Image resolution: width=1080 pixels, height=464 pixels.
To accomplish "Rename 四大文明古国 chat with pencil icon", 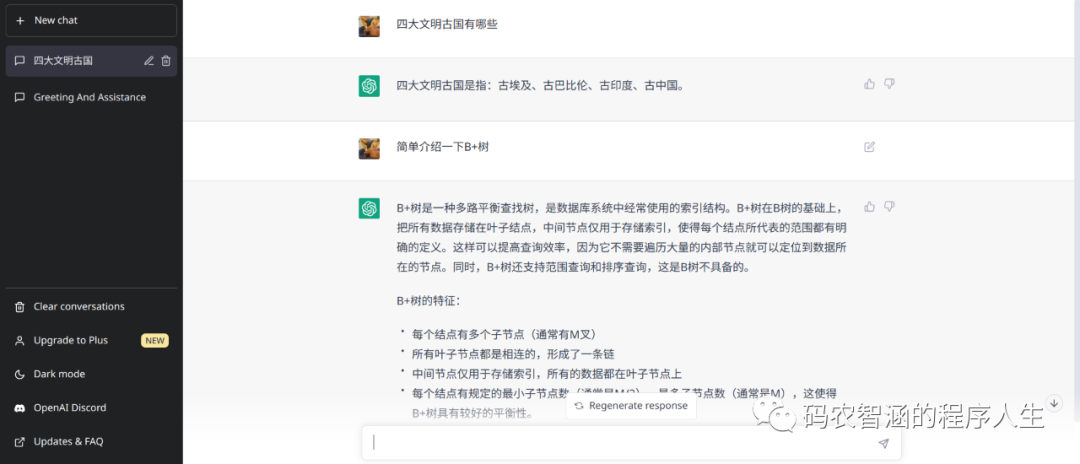I will tap(148, 61).
